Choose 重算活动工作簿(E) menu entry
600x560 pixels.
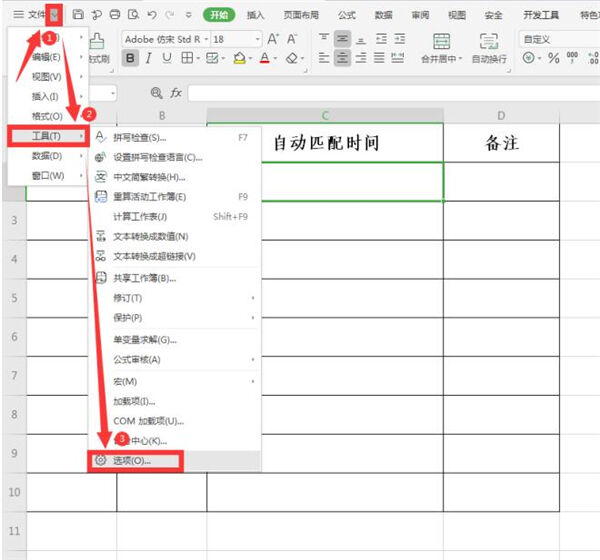(175, 197)
